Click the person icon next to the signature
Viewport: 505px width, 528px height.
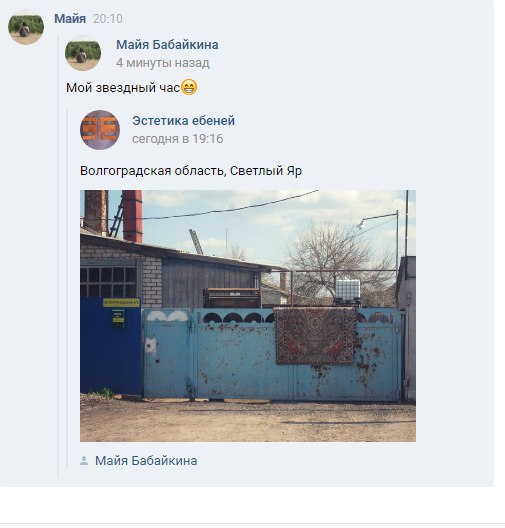point(84,461)
